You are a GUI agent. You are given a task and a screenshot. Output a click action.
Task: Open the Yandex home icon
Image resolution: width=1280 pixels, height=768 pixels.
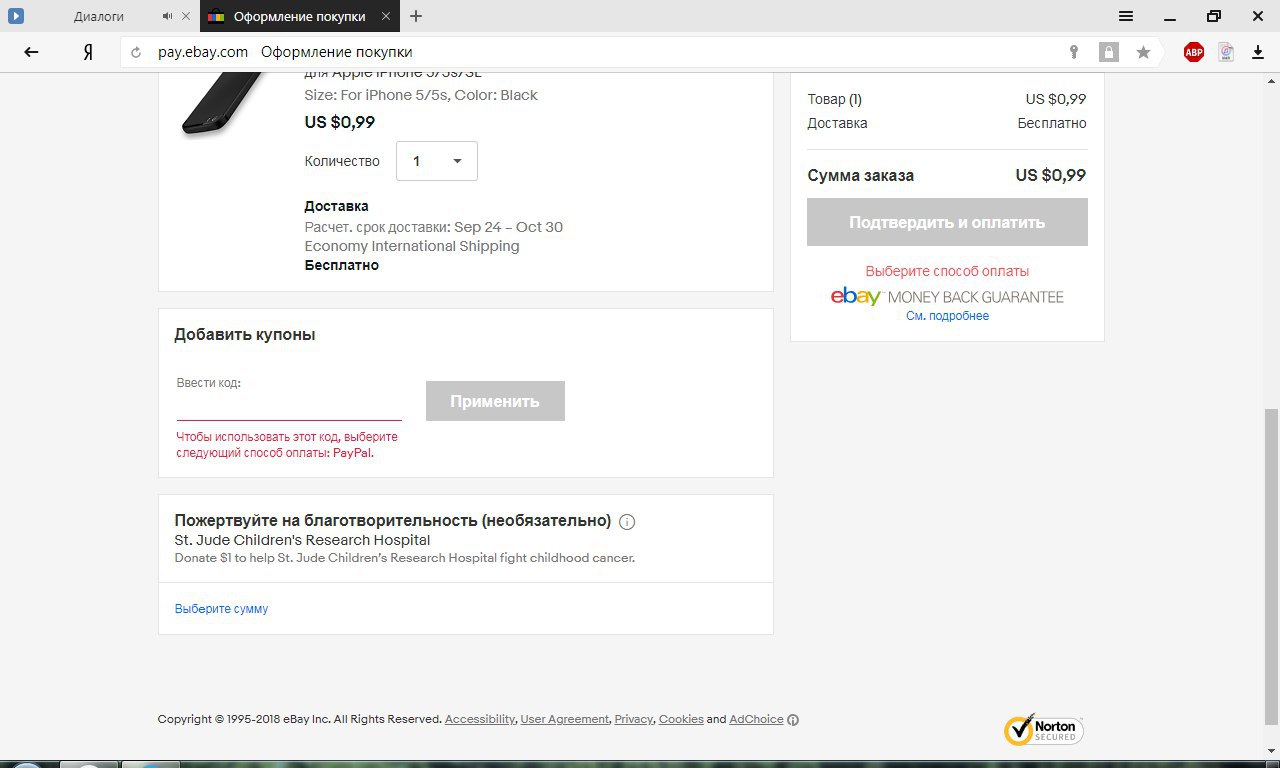coord(88,52)
